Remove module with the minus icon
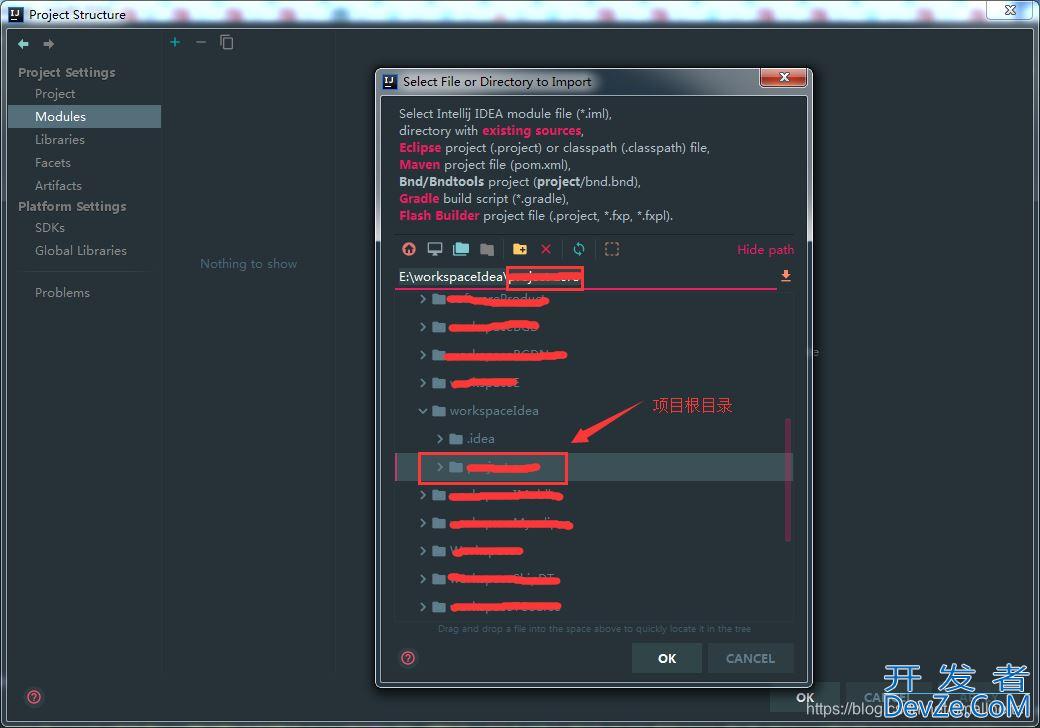The image size is (1040, 728). tap(201, 42)
